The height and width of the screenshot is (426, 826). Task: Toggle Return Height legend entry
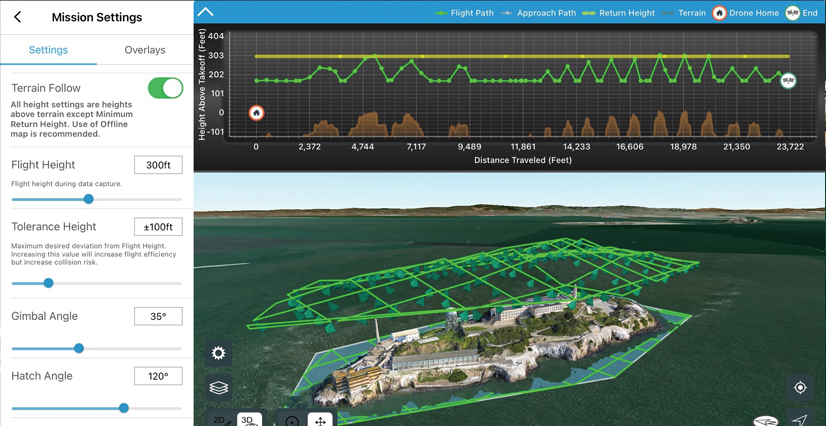(618, 13)
